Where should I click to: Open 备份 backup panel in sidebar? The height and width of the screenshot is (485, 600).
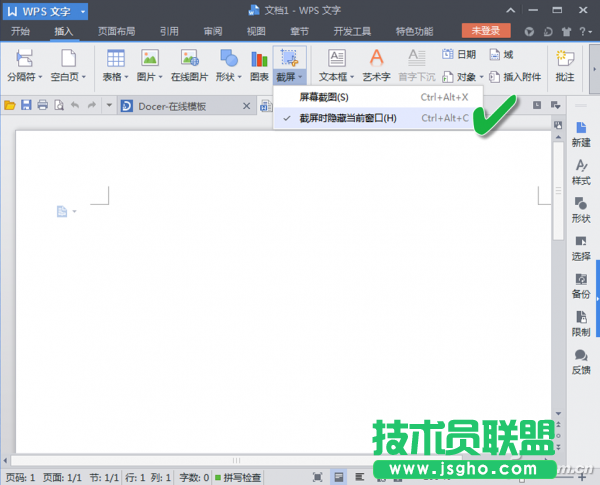[x=581, y=286]
